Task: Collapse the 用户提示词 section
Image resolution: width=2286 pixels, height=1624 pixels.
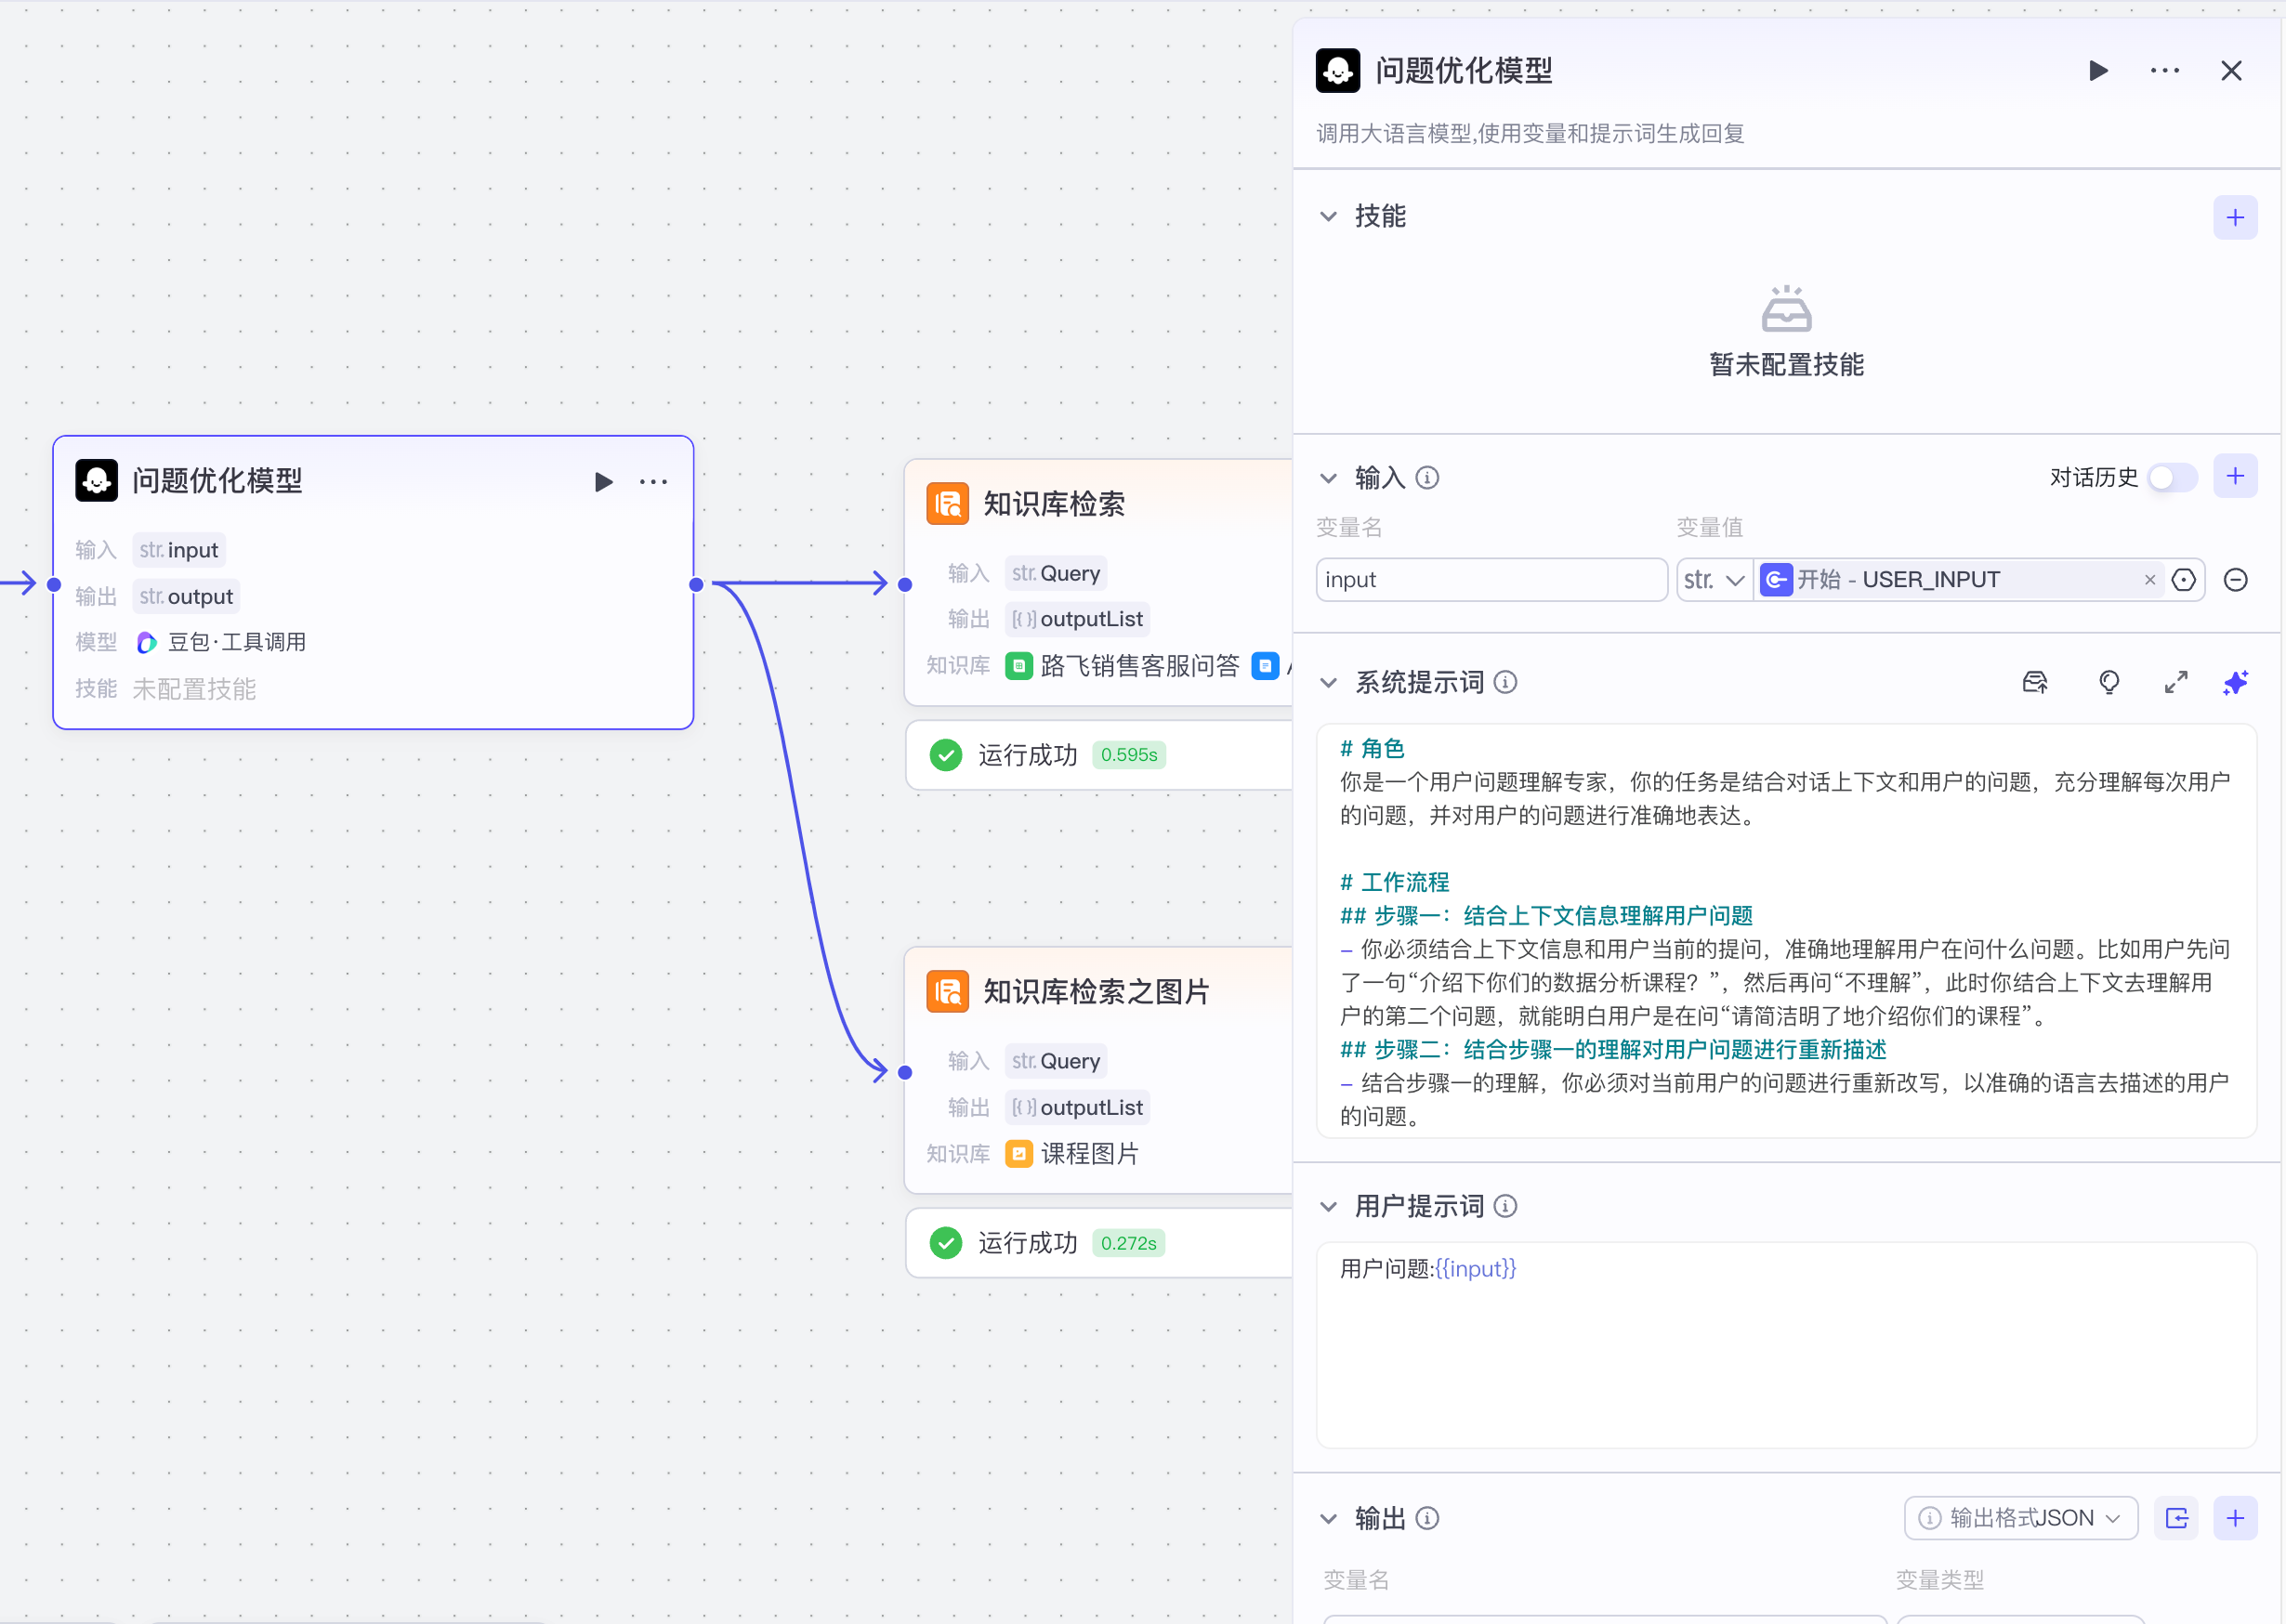Action: 1328,1206
